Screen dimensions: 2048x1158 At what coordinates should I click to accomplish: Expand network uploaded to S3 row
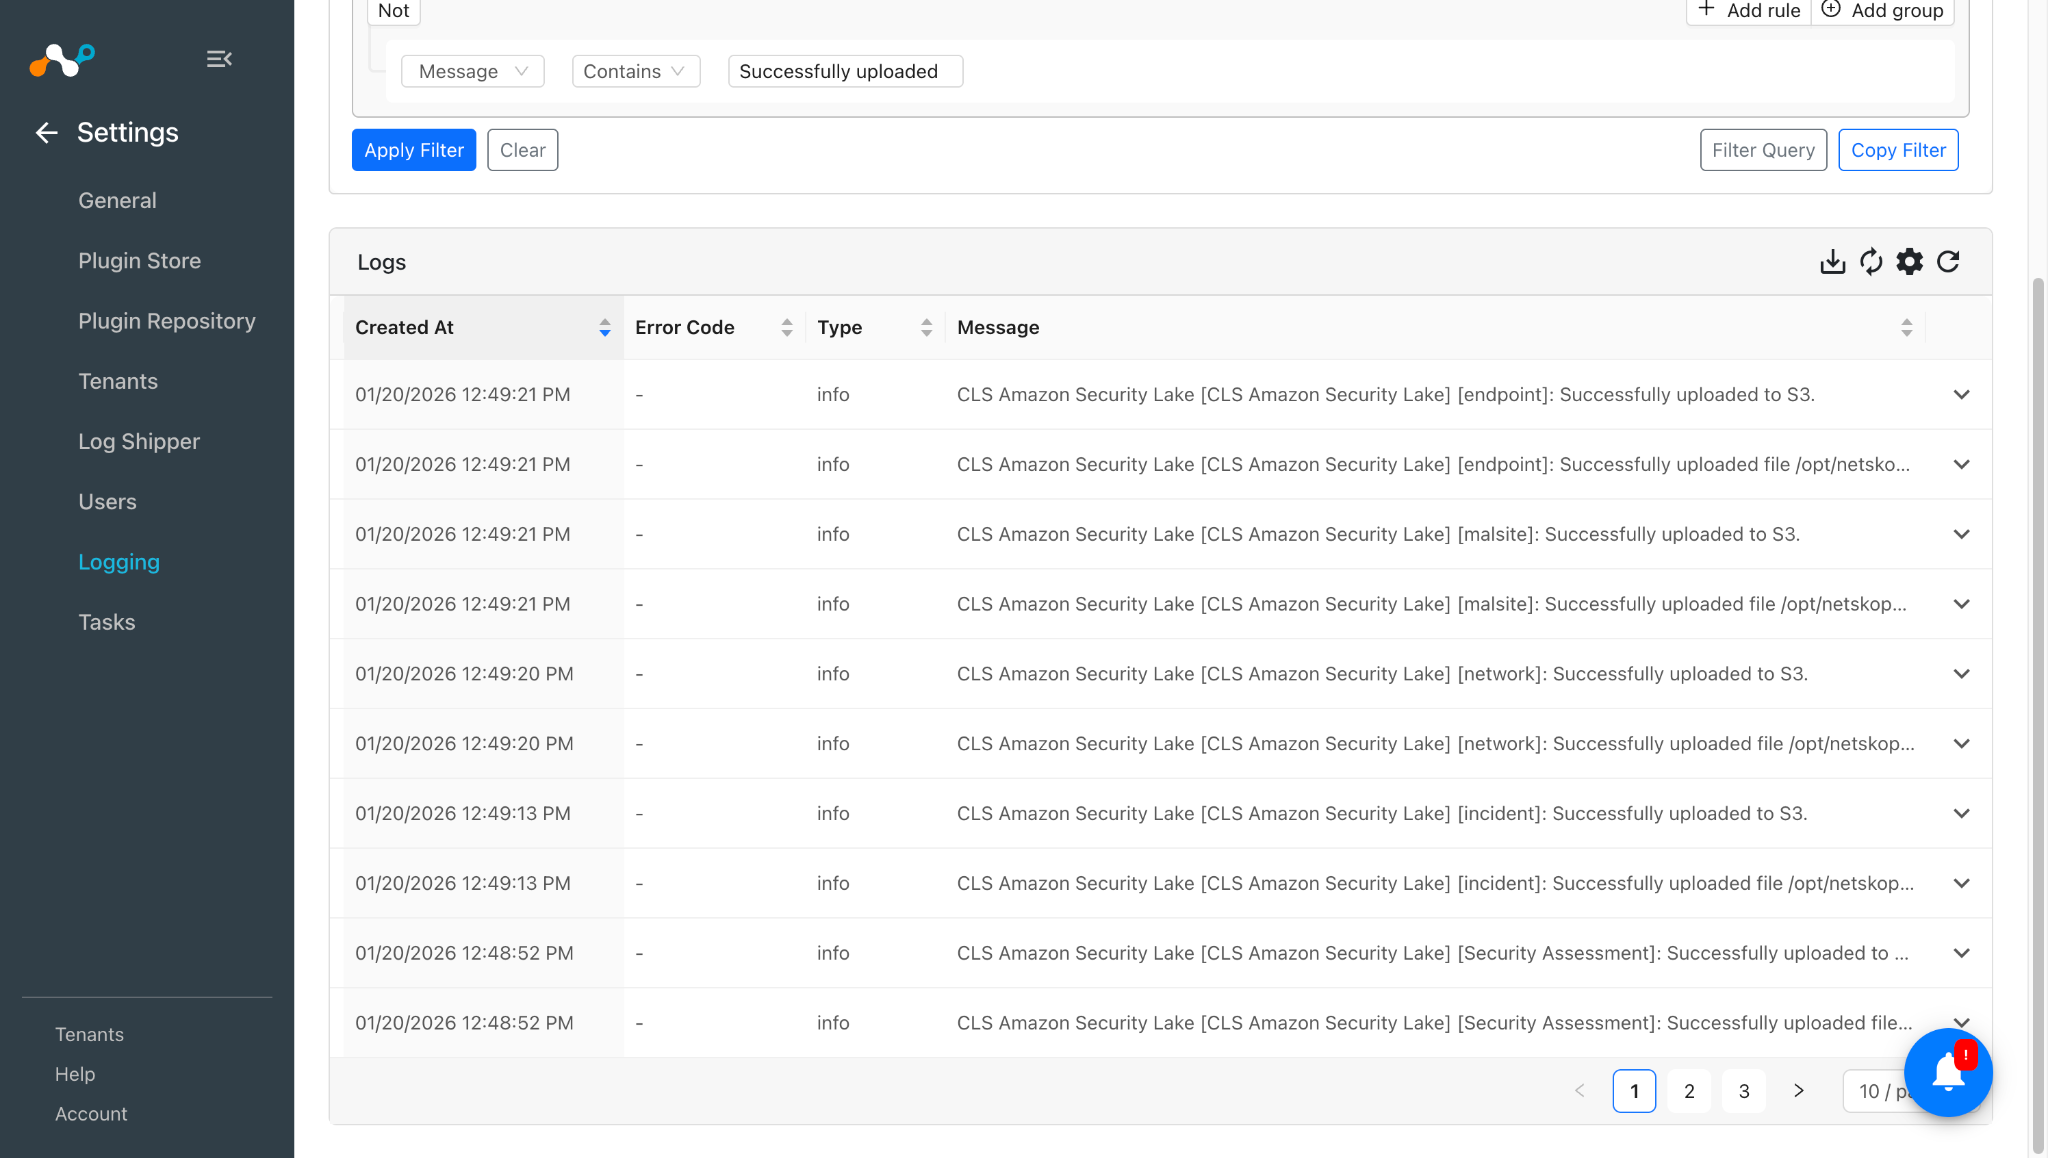(x=1962, y=674)
